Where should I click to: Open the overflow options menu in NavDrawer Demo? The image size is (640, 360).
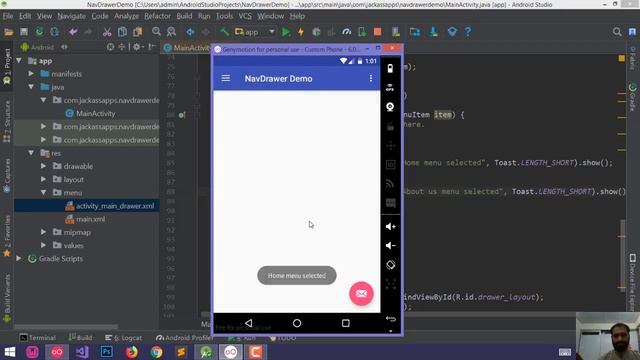click(371, 78)
